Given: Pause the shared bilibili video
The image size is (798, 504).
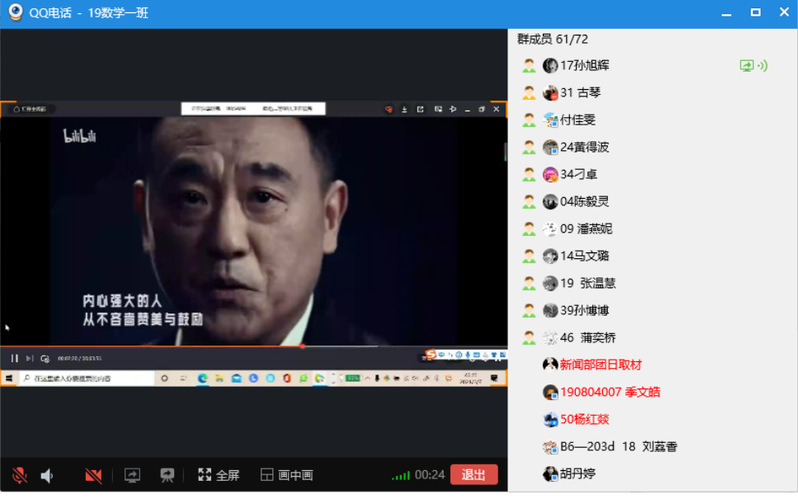Looking at the screenshot, I should point(14,358).
